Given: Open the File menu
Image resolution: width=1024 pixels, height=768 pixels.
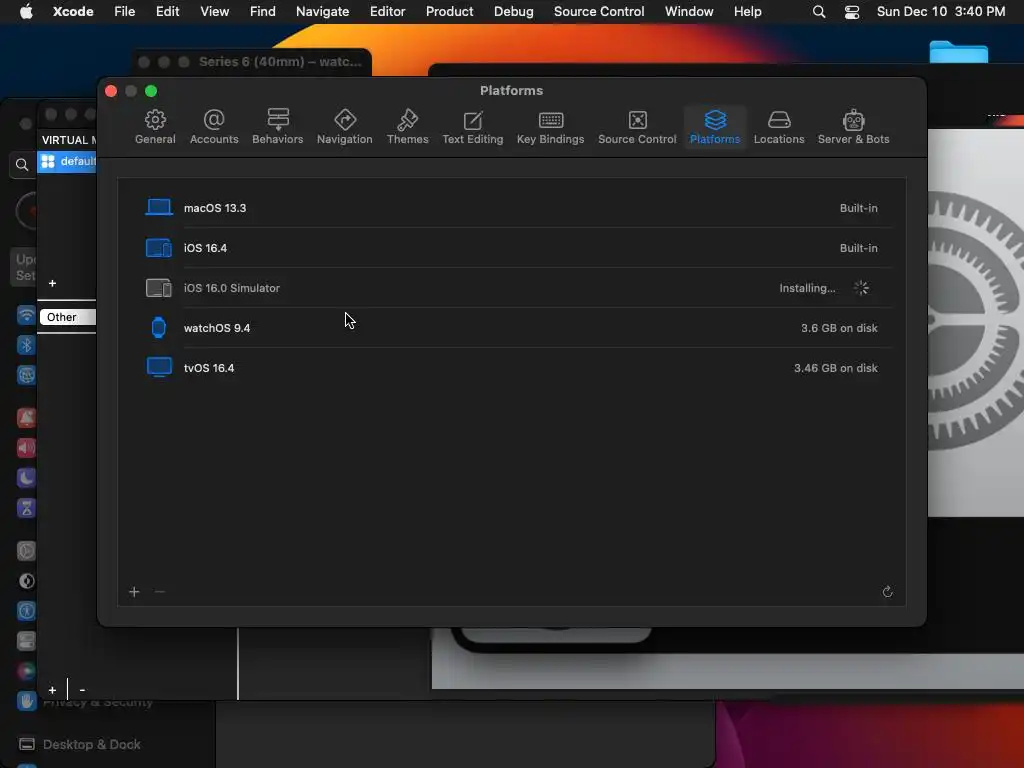Looking at the screenshot, I should click(x=124, y=12).
